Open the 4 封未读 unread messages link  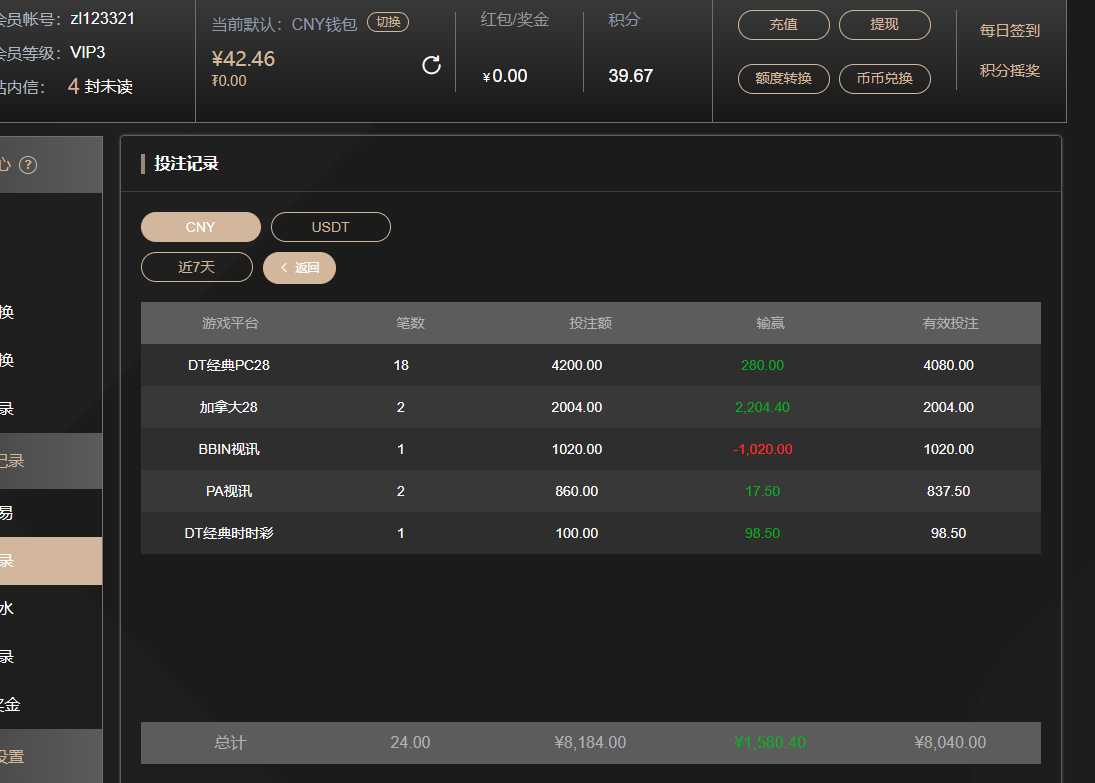(100, 87)
